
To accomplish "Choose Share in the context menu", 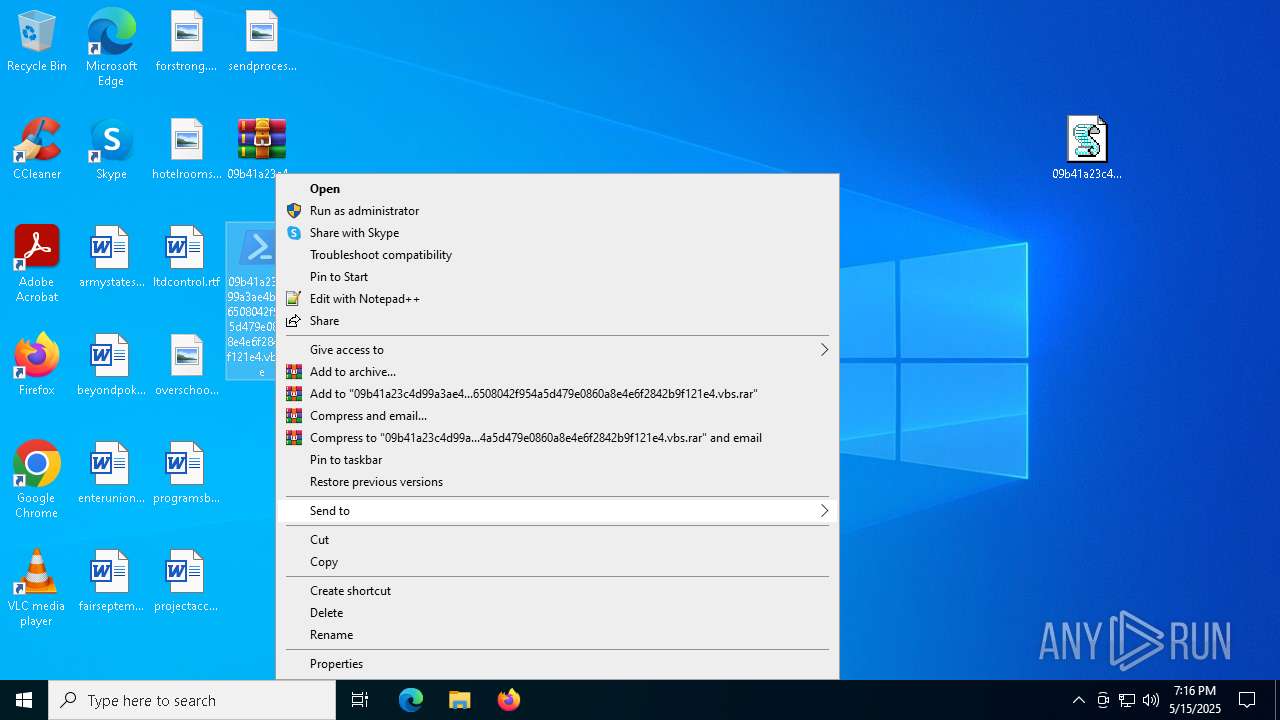I will click(x=557, y=321).
